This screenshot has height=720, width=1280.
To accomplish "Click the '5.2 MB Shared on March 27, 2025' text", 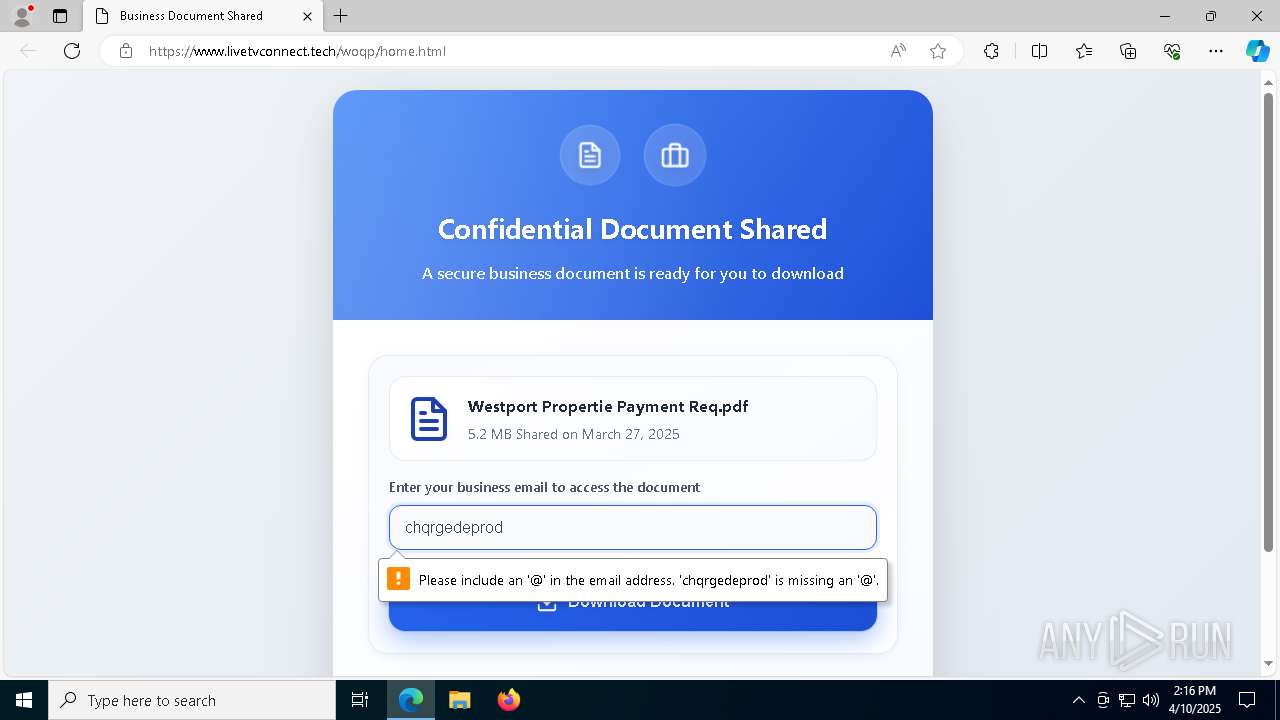I will (x=574, y=434).
